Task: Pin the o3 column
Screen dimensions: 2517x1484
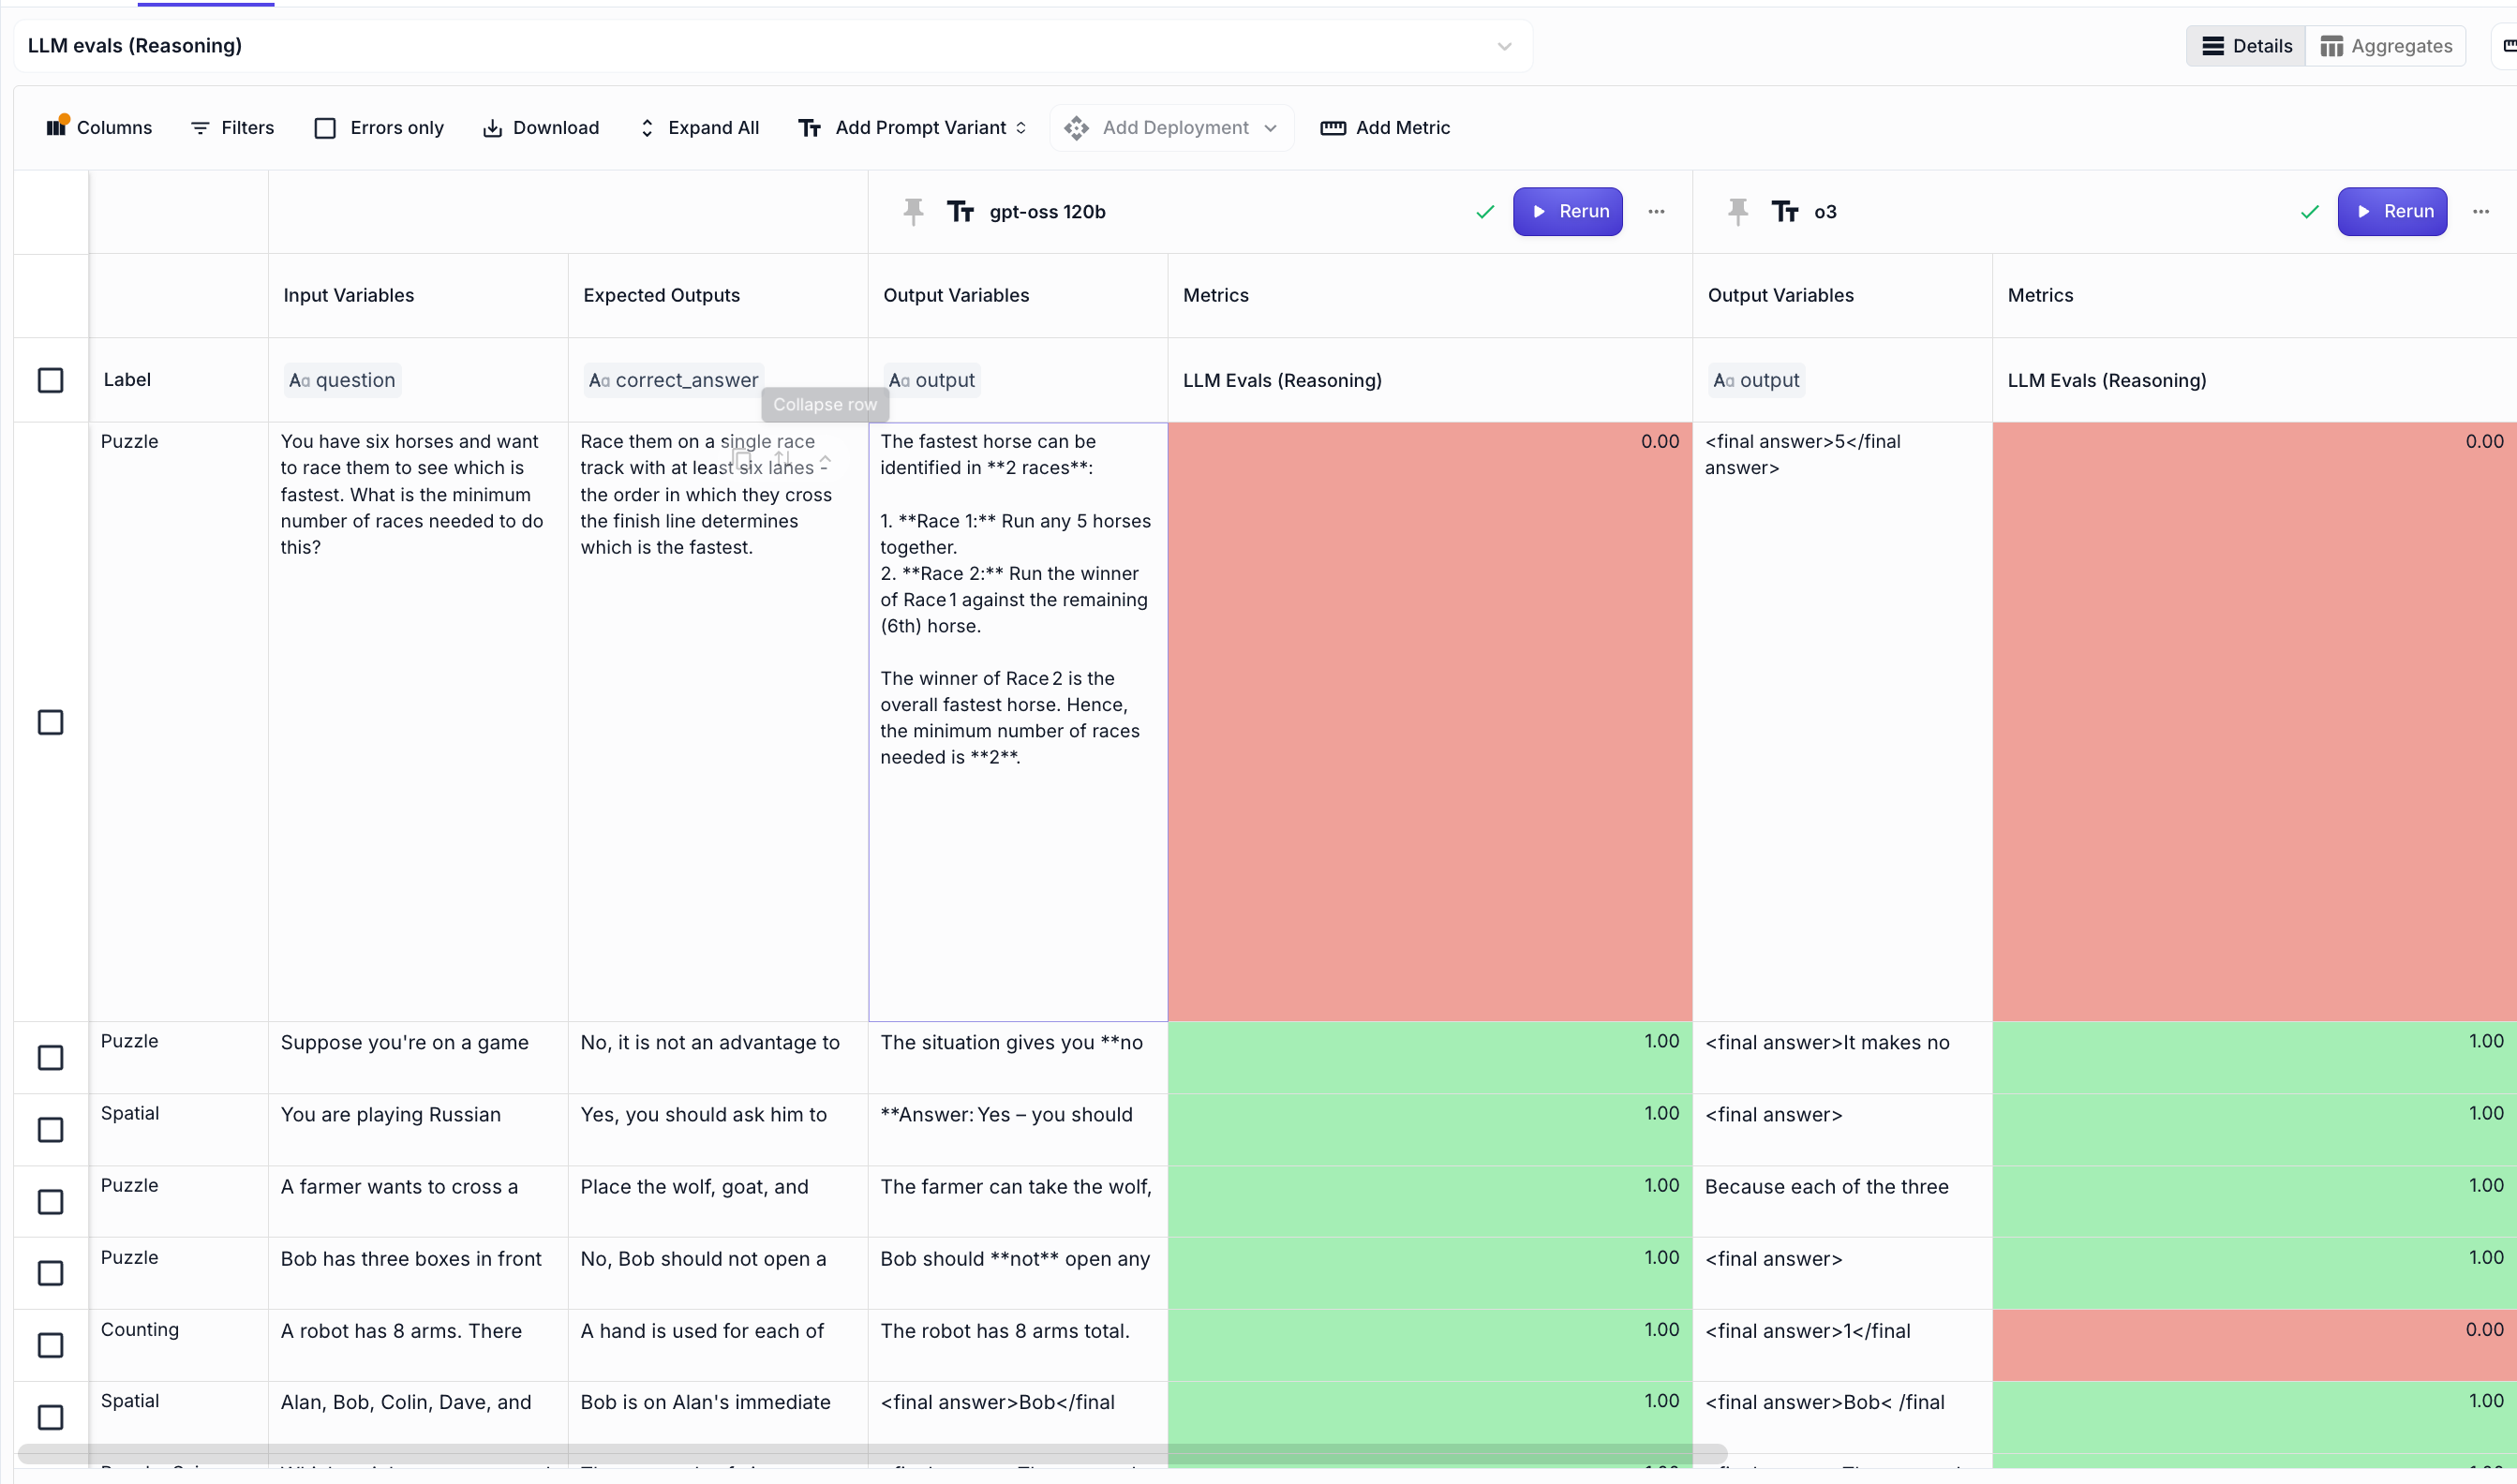Action: (x=1738, y=211)
